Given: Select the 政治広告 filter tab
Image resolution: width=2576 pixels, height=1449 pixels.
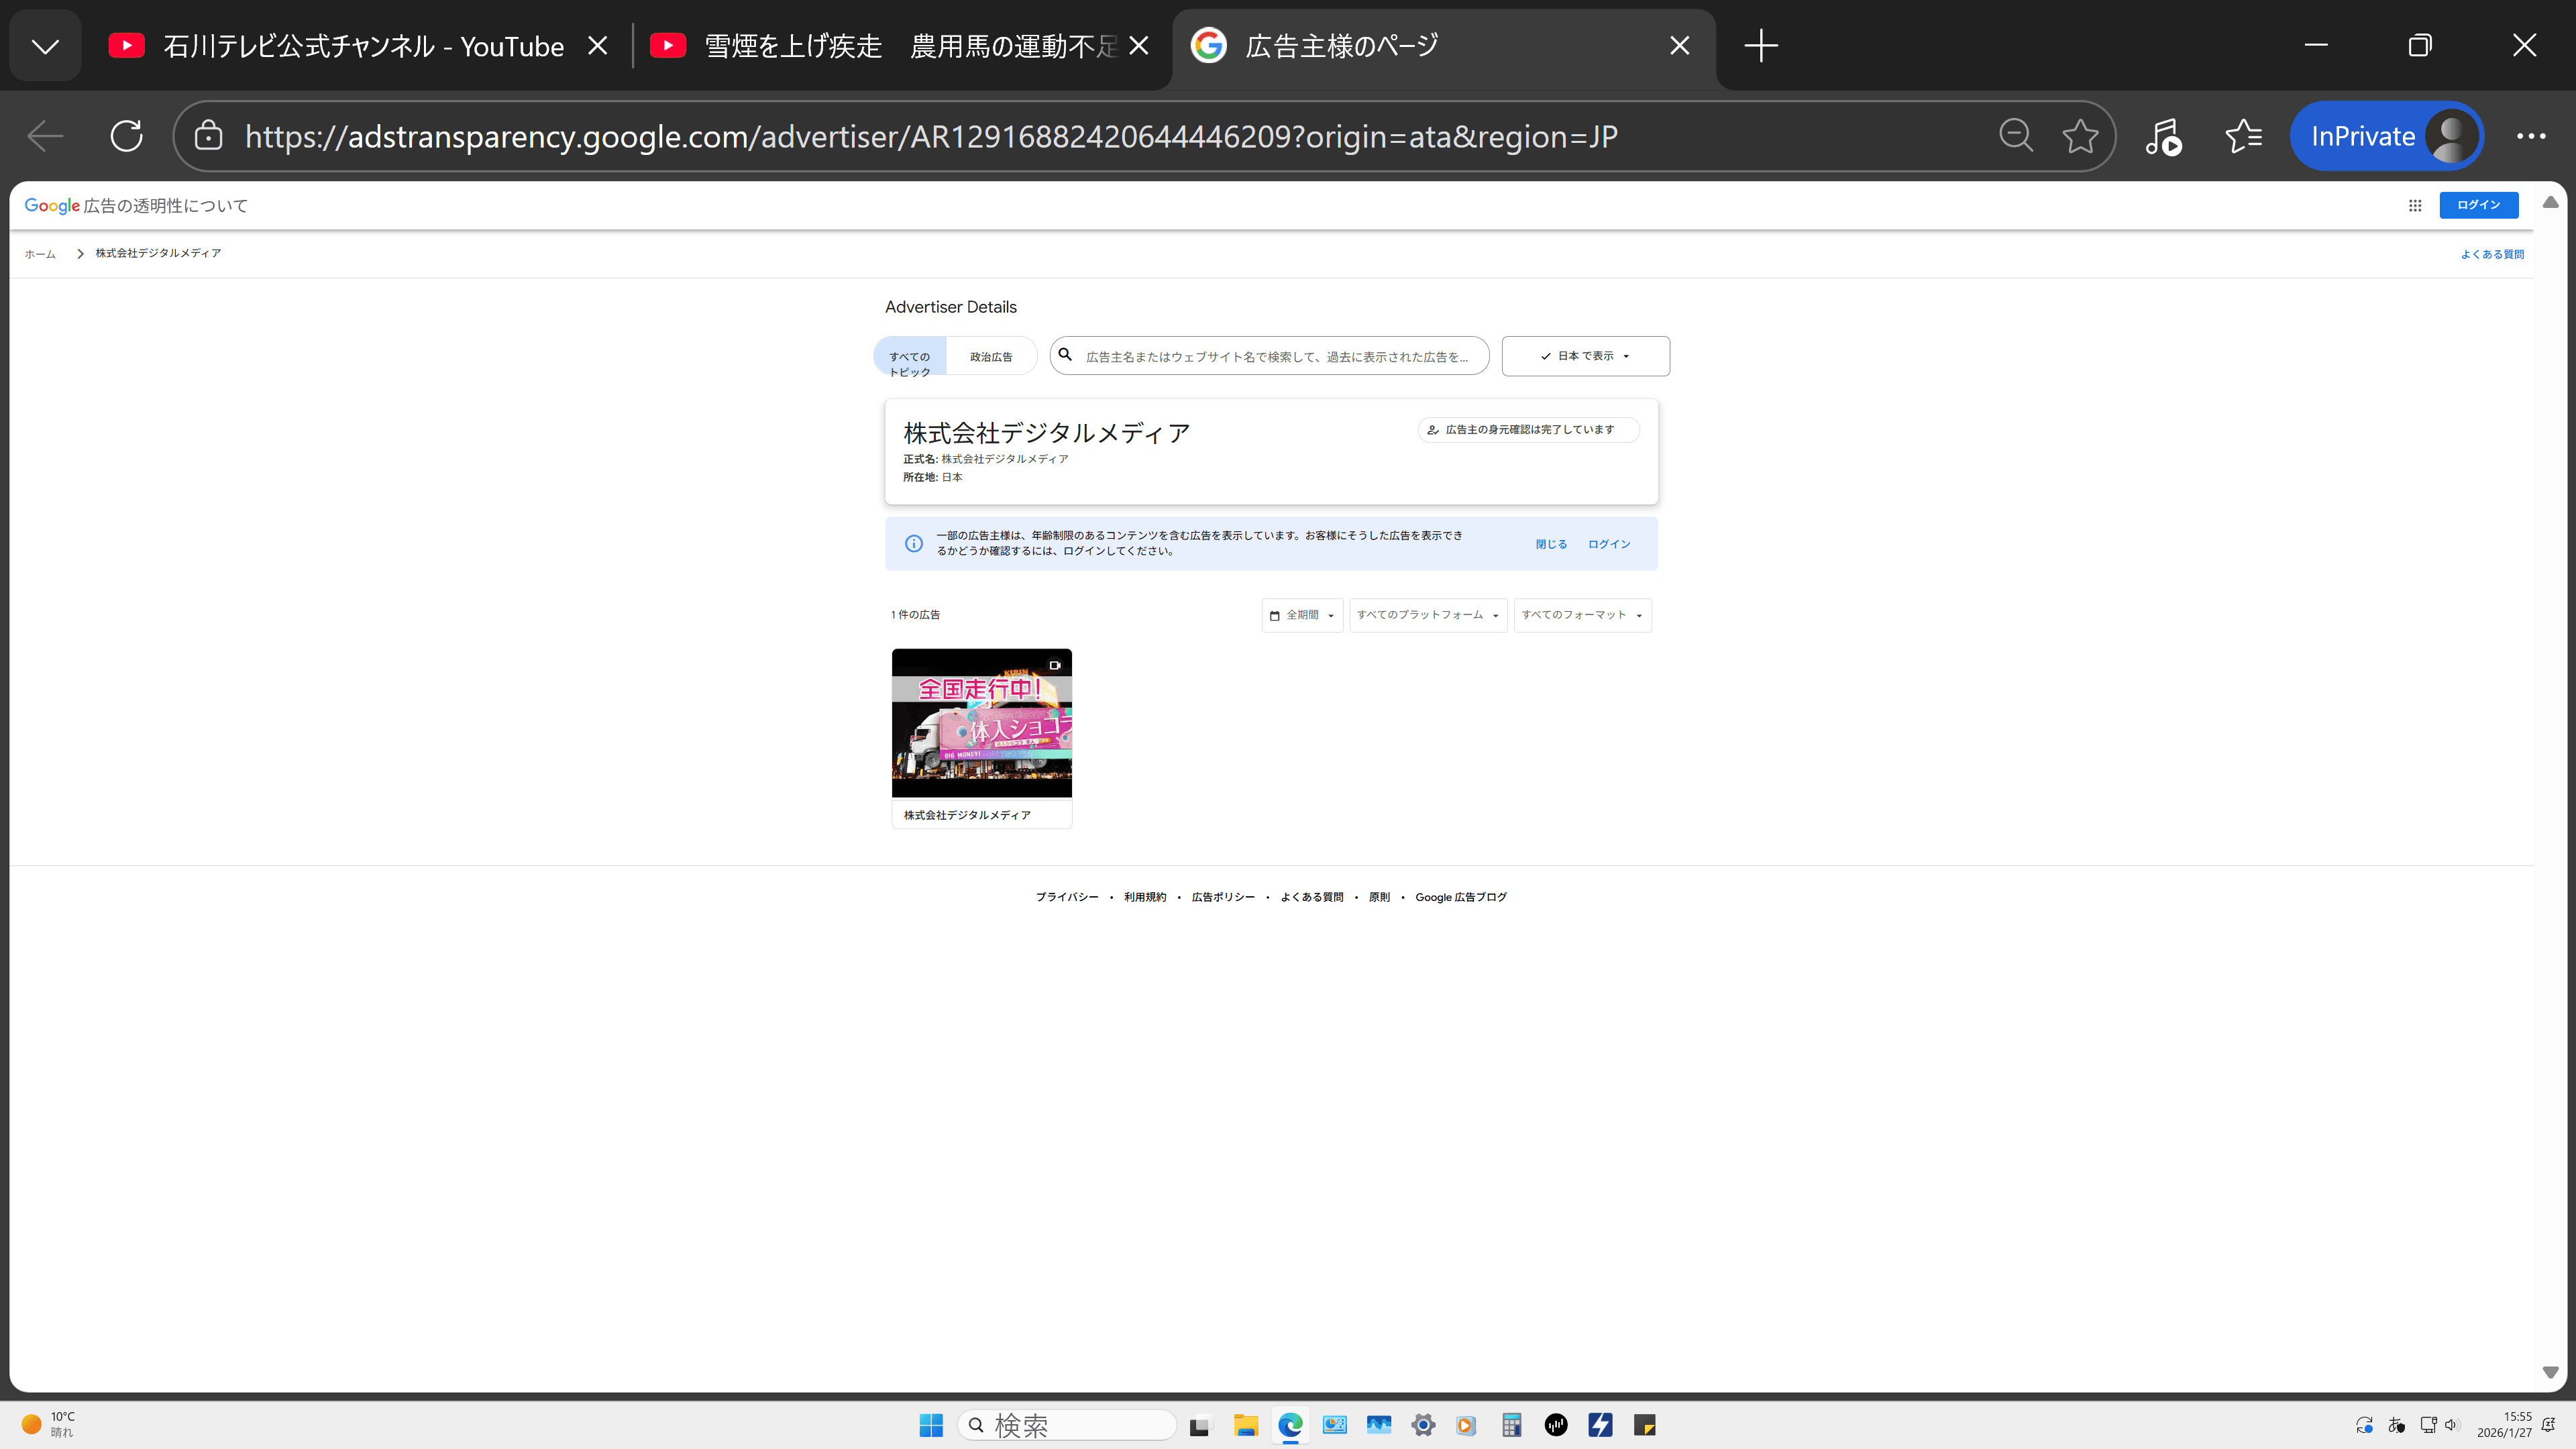Looking at the screenshot, I should tap(991, 357).
